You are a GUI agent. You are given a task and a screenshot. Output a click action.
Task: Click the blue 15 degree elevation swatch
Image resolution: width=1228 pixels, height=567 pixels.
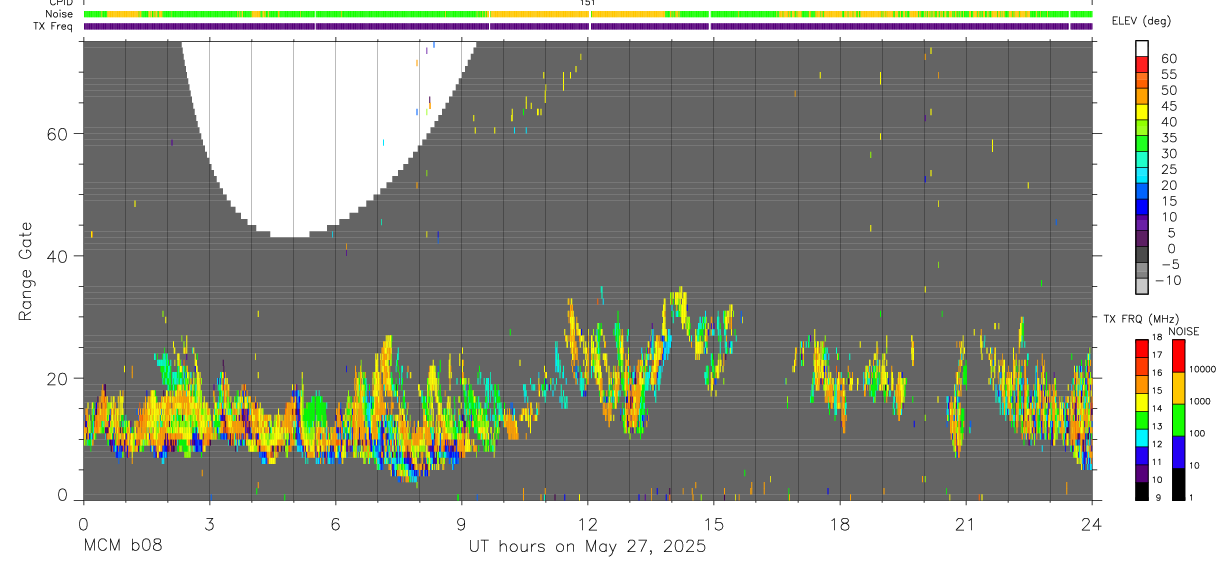click(1142, 208)
